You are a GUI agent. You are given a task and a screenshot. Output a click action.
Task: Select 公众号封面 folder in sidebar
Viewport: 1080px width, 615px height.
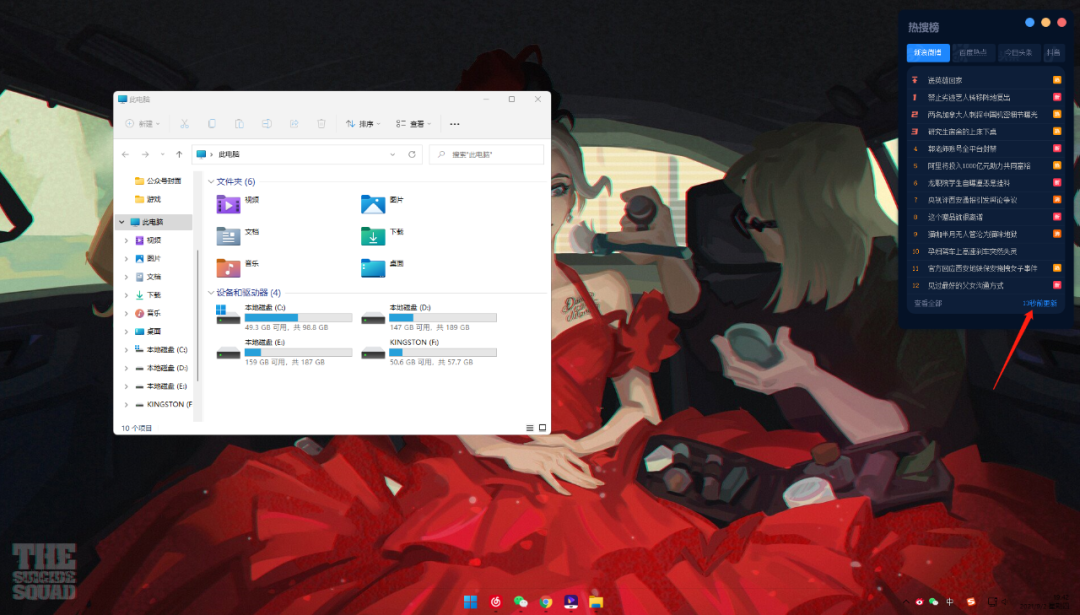click(x=158, y=181)
